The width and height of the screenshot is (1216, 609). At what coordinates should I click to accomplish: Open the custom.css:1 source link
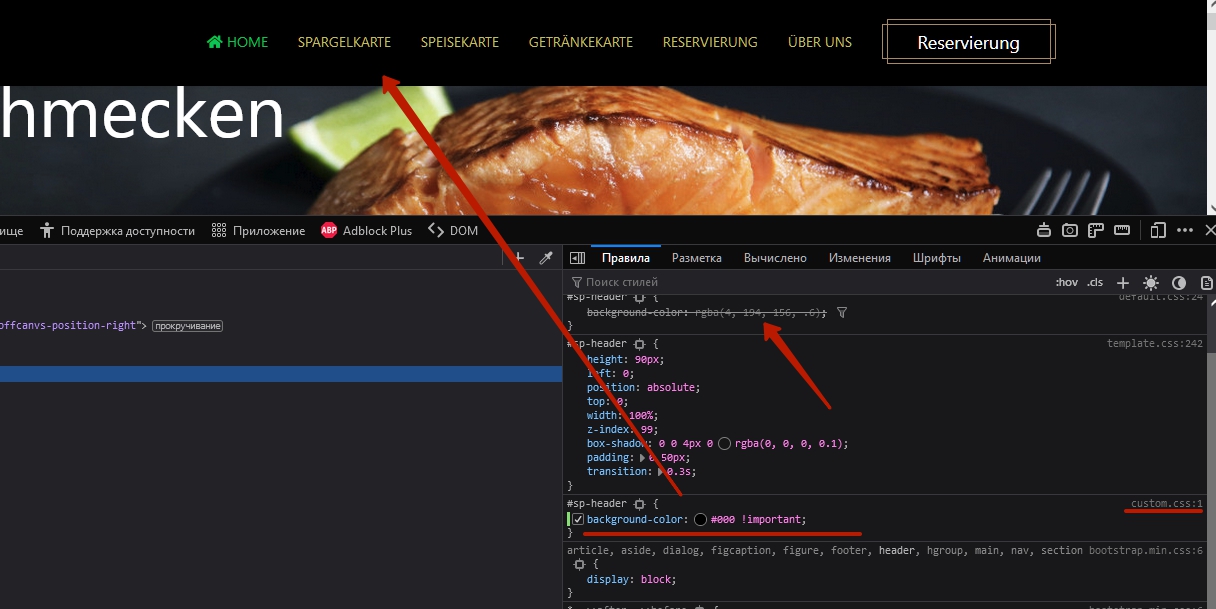[x=1166, y=504]
